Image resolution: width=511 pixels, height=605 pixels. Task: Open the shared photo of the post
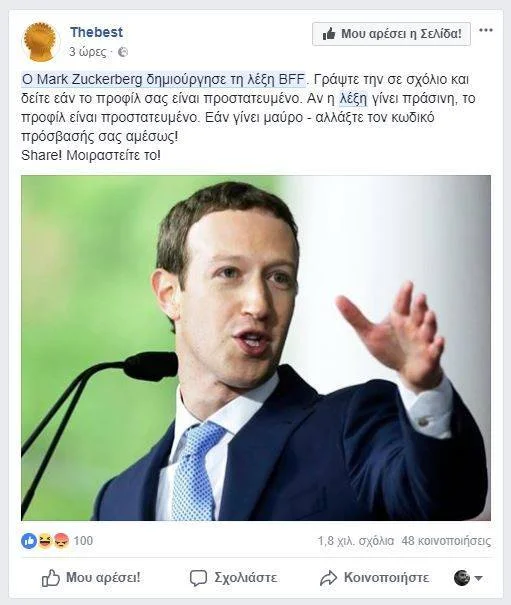click(x=256, y=348)
